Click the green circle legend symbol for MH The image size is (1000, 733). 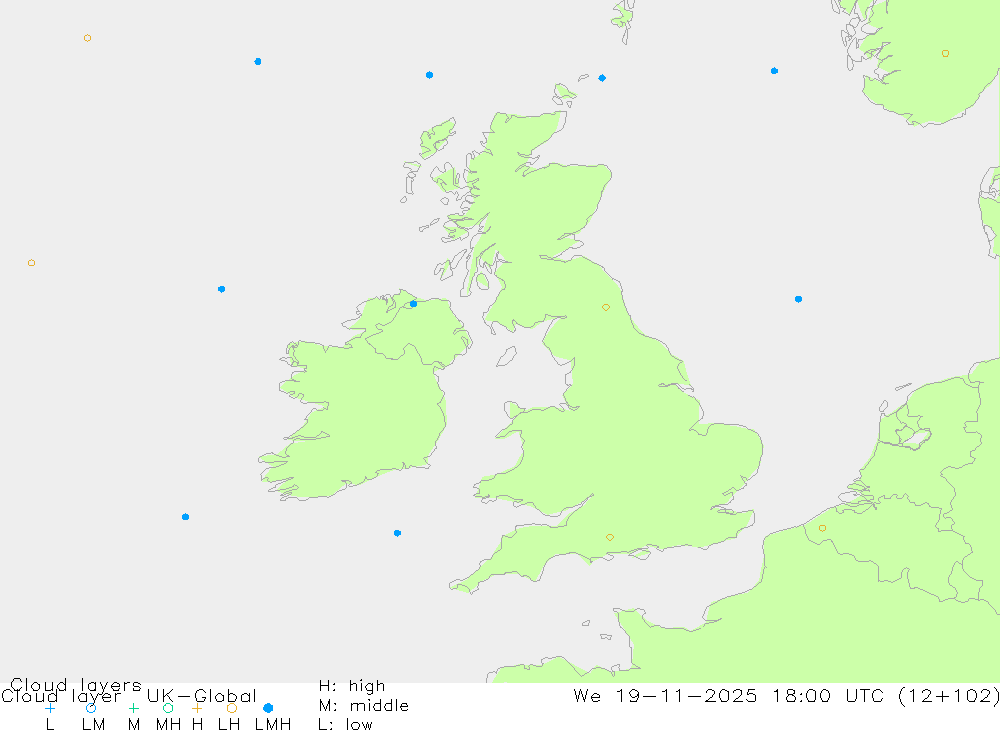[x=168, y=708]
